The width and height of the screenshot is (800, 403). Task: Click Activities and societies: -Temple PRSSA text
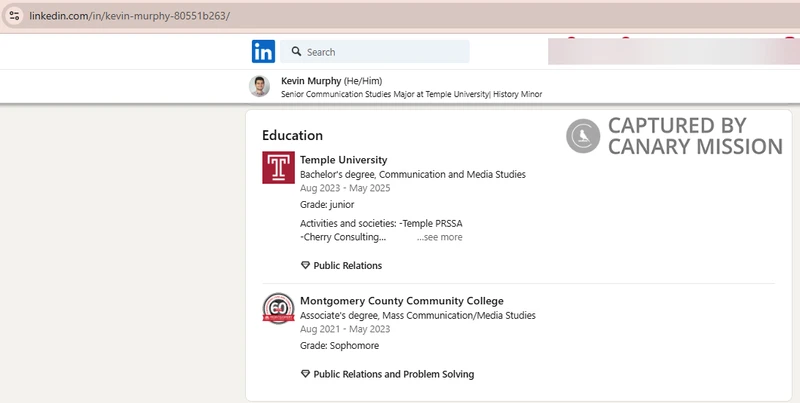point(381,223)
